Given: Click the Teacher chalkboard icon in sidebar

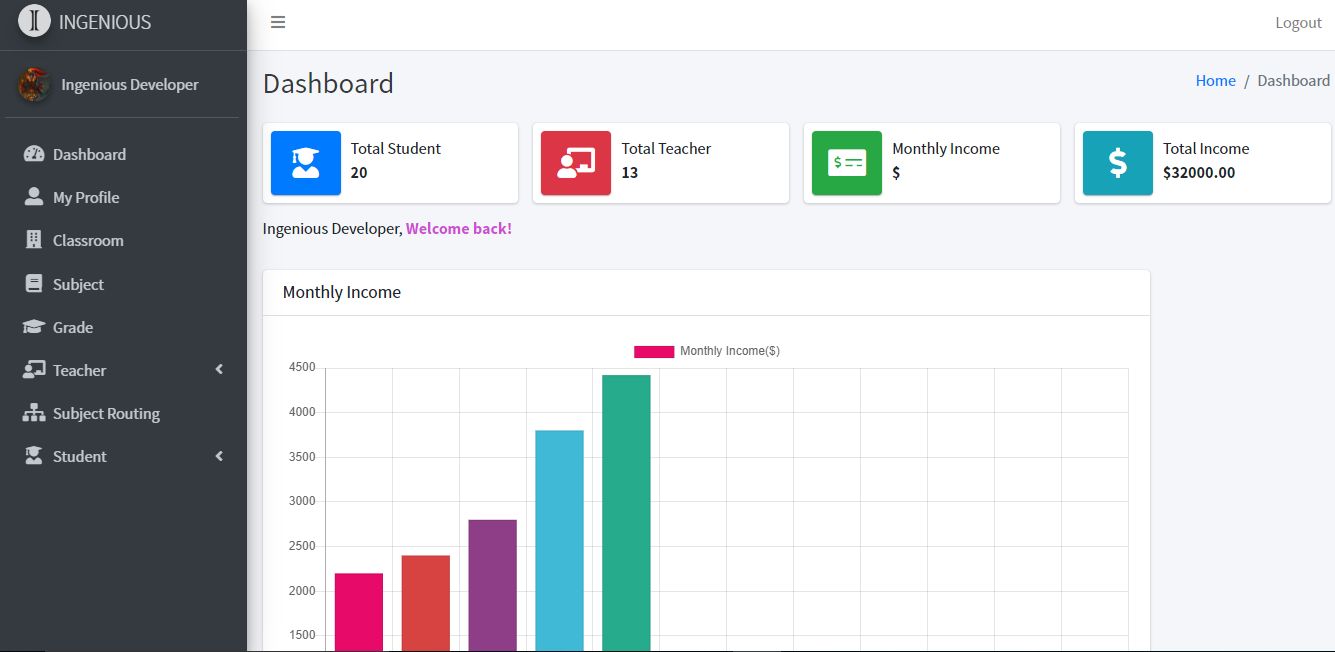Looking at the screenshot, I should (x=34, y=370).
